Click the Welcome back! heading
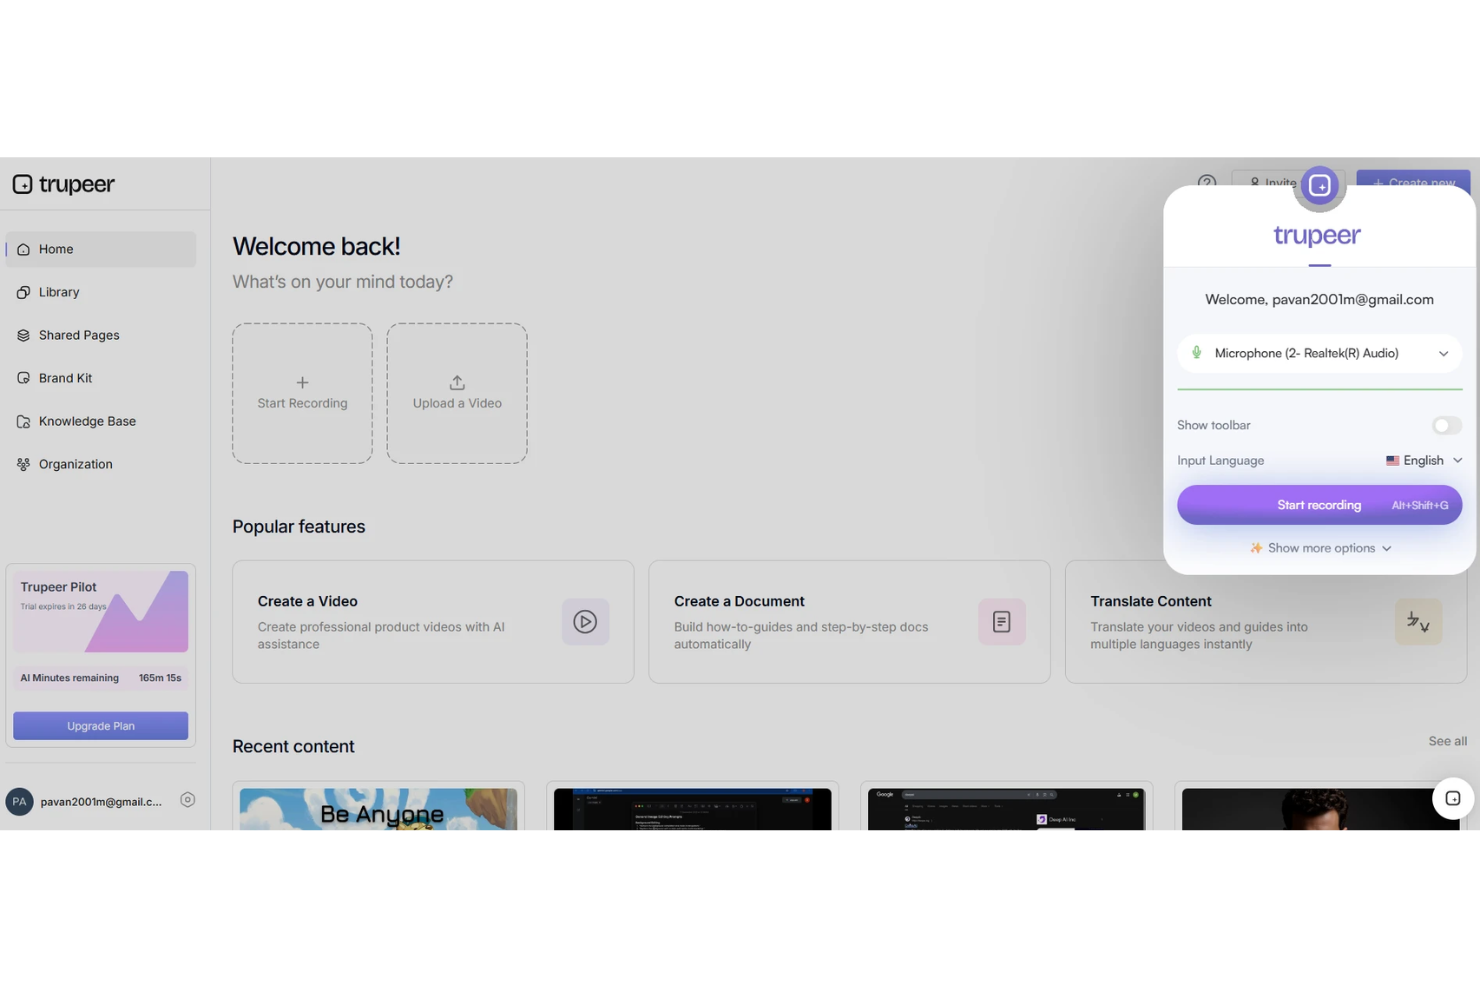This screenshot has height=987, width=1480. (316, 246)
